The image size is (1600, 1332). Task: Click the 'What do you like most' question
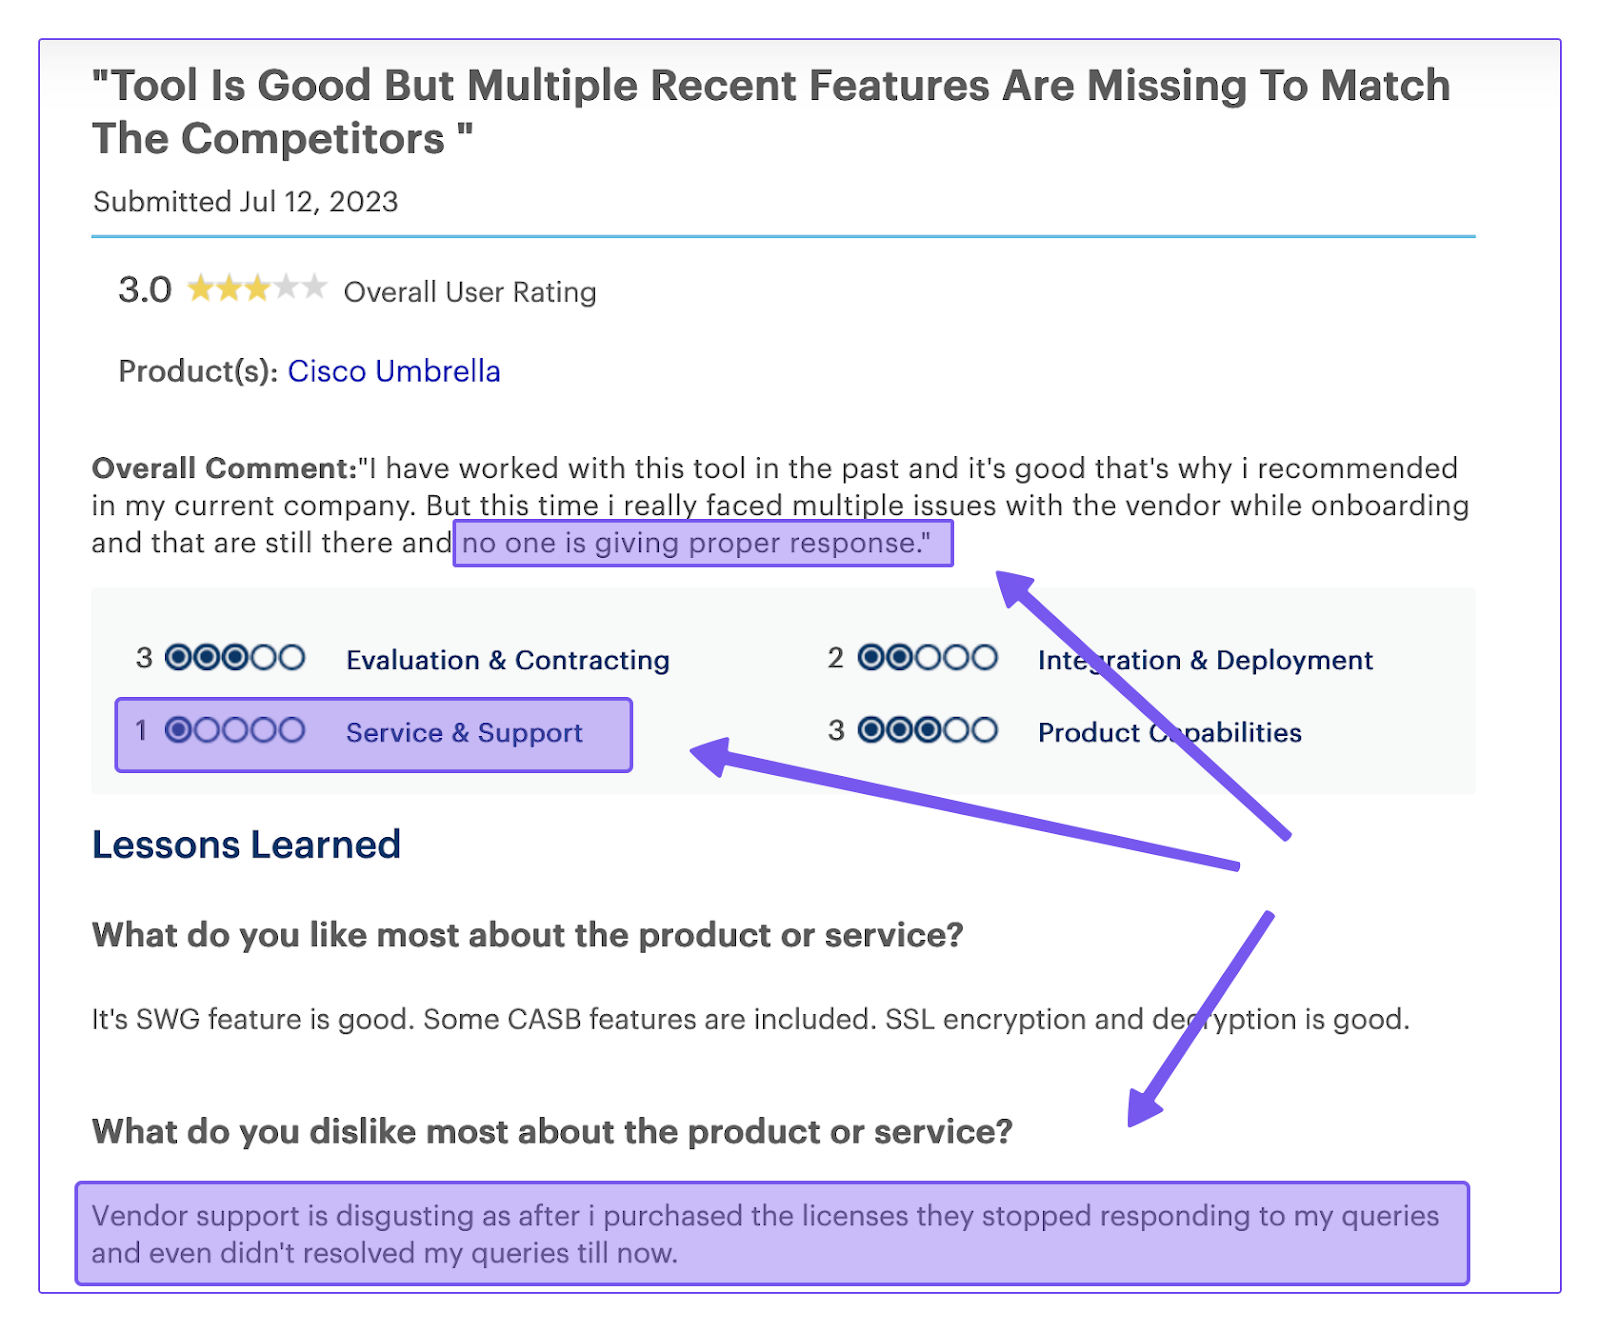point(527,935)
